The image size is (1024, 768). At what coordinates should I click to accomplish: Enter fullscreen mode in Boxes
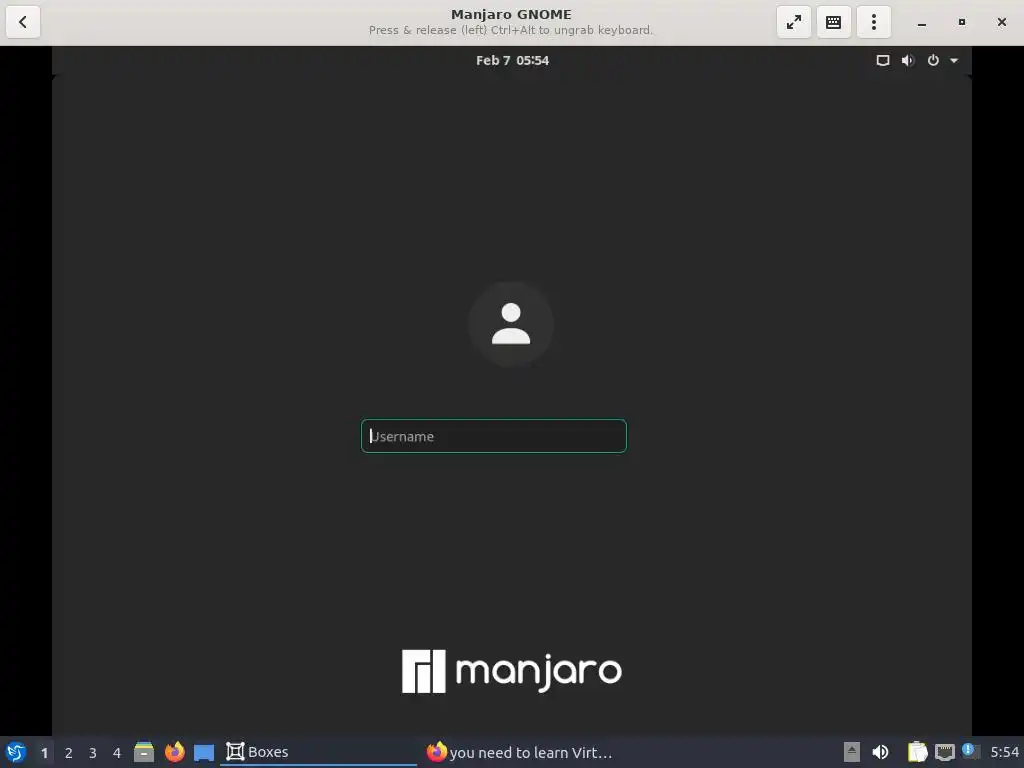click(x=793, y=22)
